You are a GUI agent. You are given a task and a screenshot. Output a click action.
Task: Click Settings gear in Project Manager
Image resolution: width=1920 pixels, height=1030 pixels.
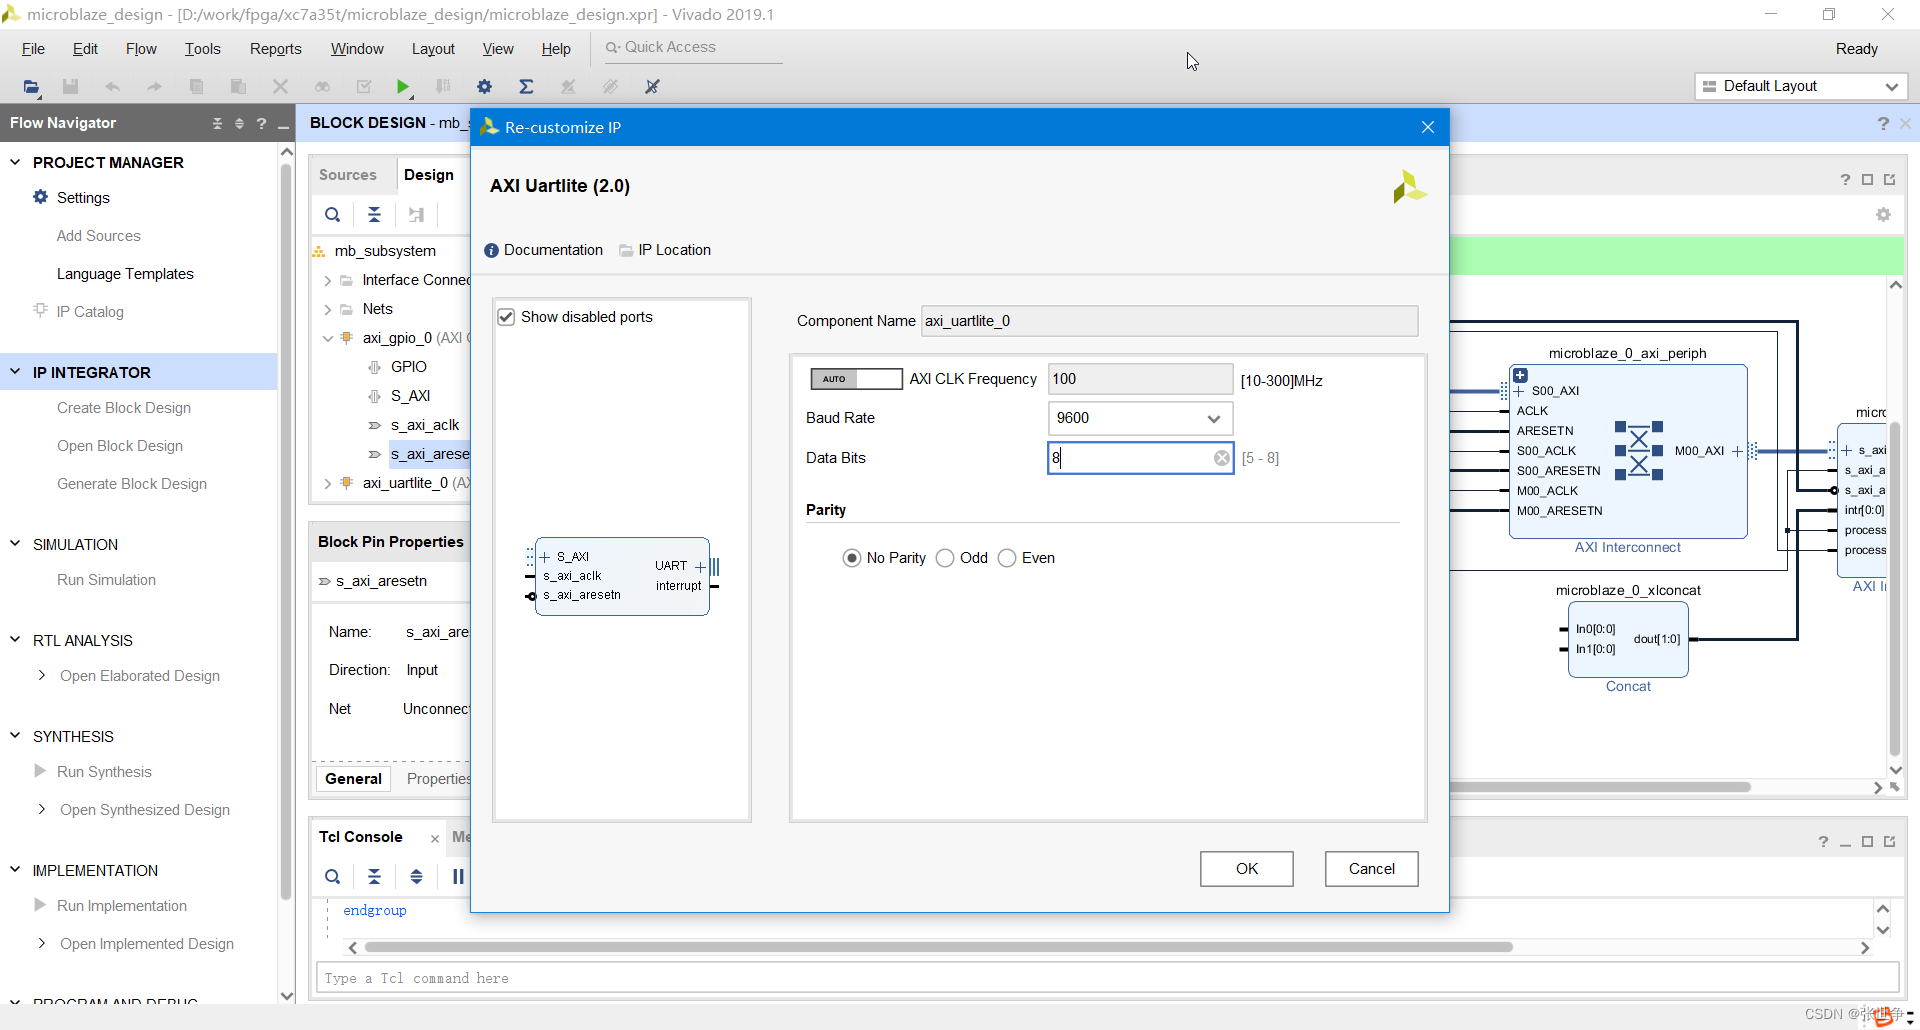point(40,197)
